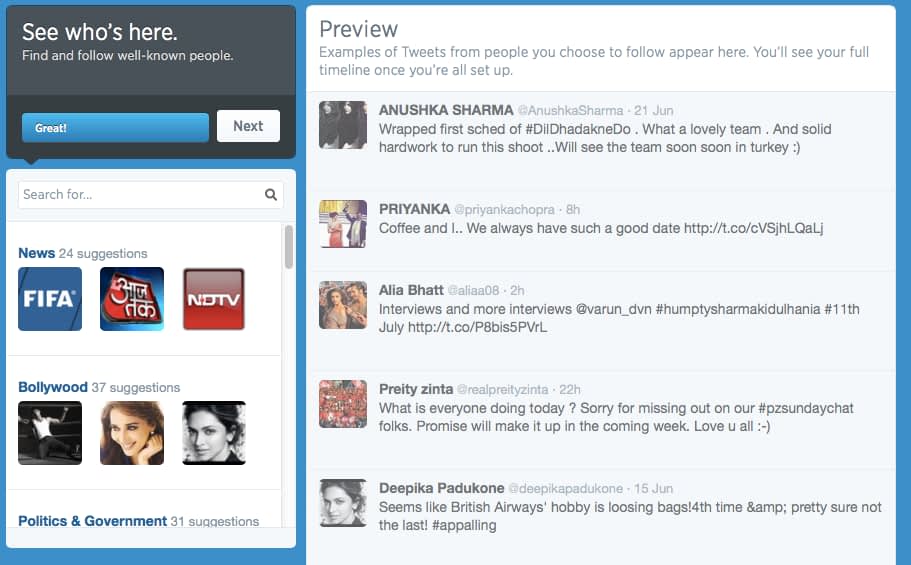The height and width of the screenshot is (565, 911).
Task: Open PRIYANKA name link
Action: click(414, 209)
